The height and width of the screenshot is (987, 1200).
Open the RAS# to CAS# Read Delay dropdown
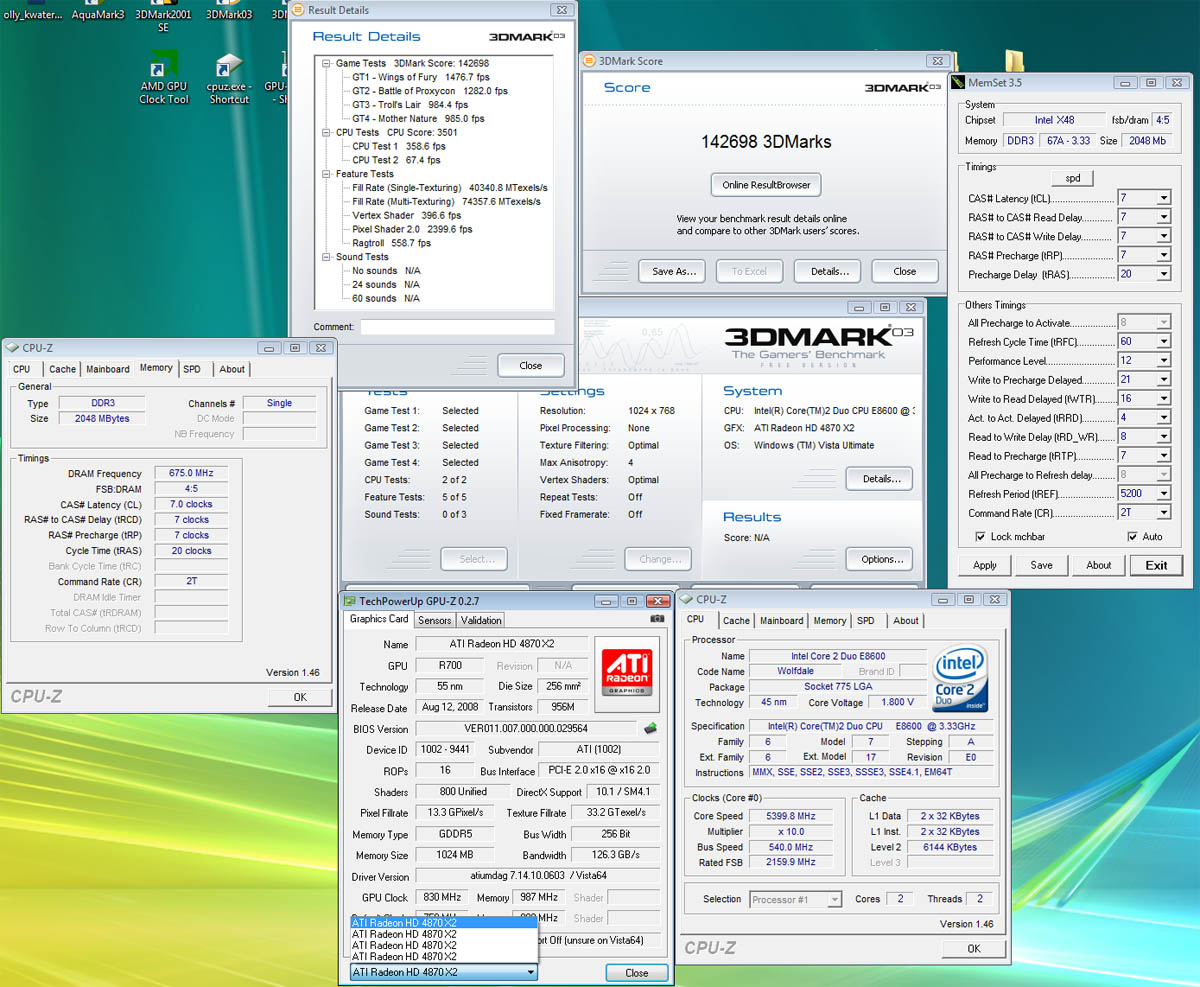pos(1163,218)
